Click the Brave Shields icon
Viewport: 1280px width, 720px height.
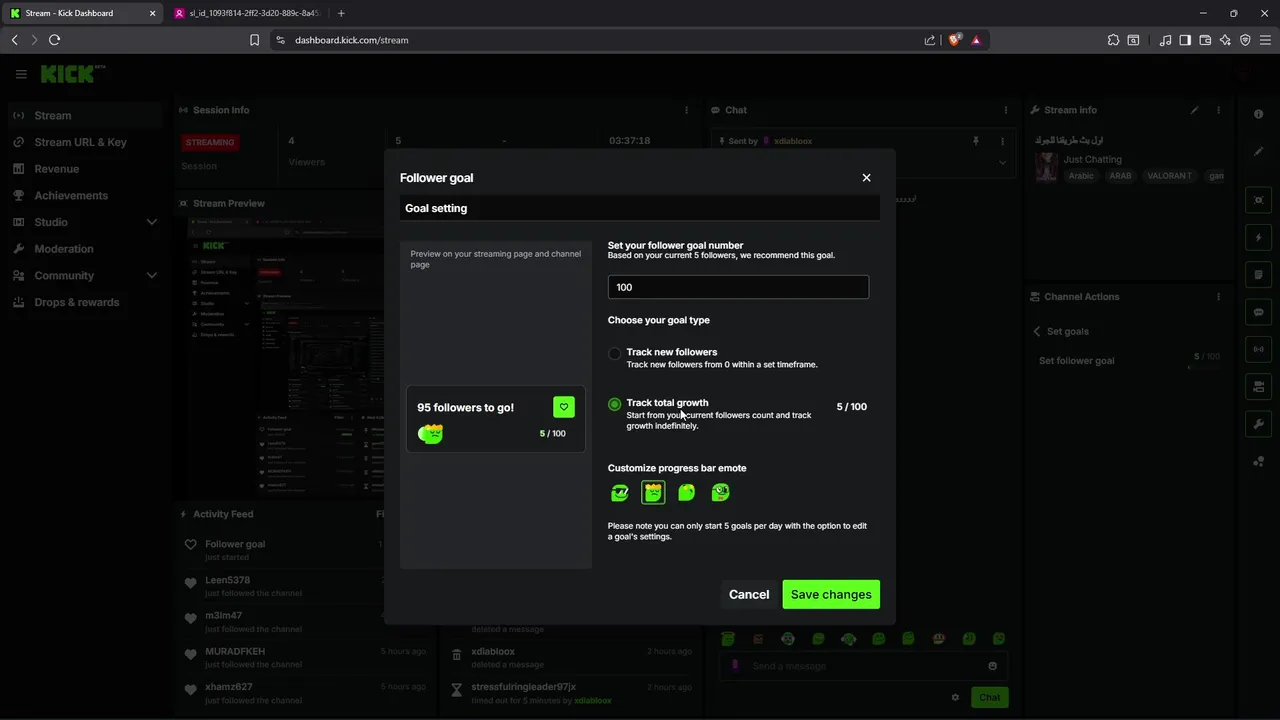pyautogui.click(x=954, y=40)
